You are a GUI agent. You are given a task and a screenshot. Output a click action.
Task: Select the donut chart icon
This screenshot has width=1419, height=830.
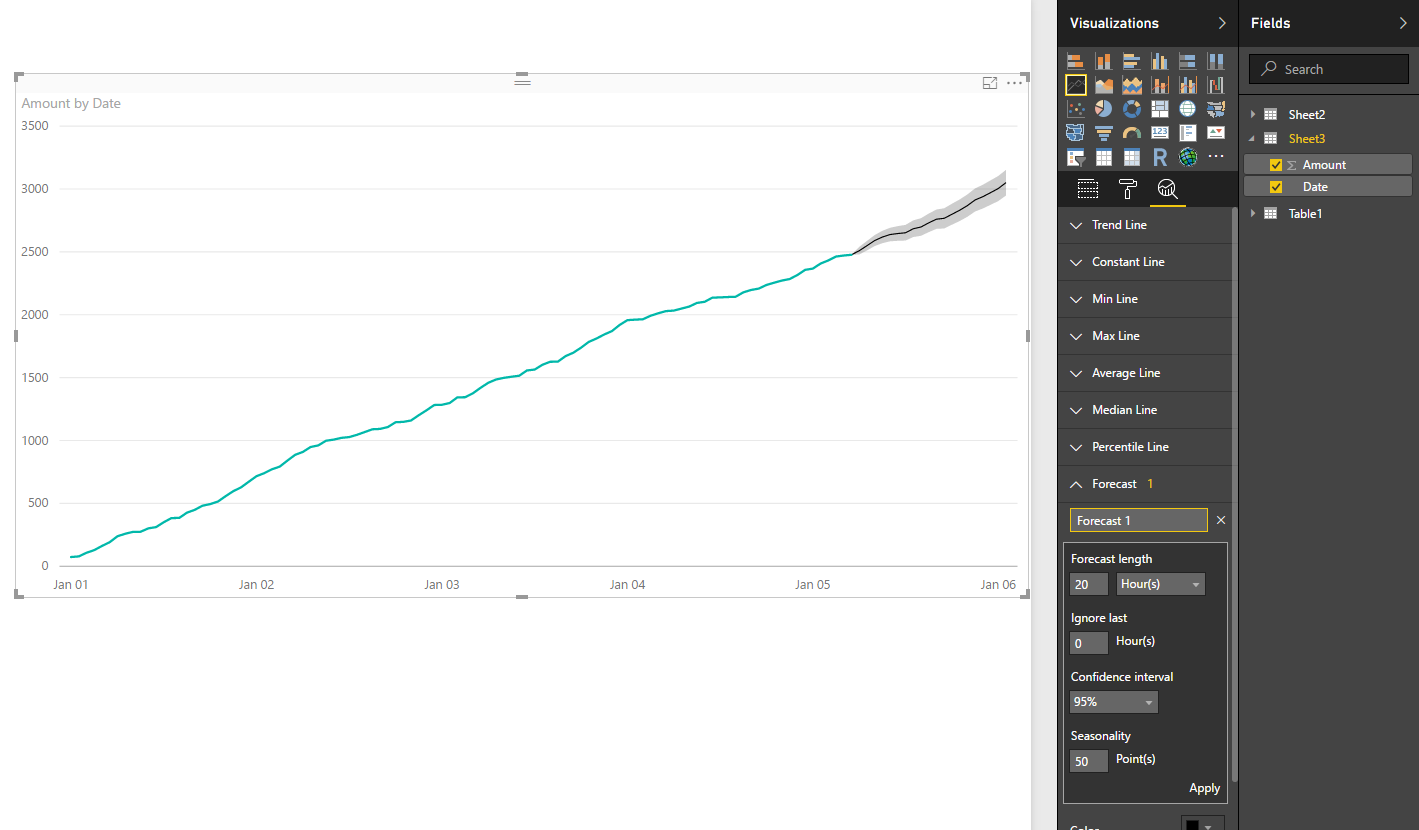click(x=1132, y=108)
